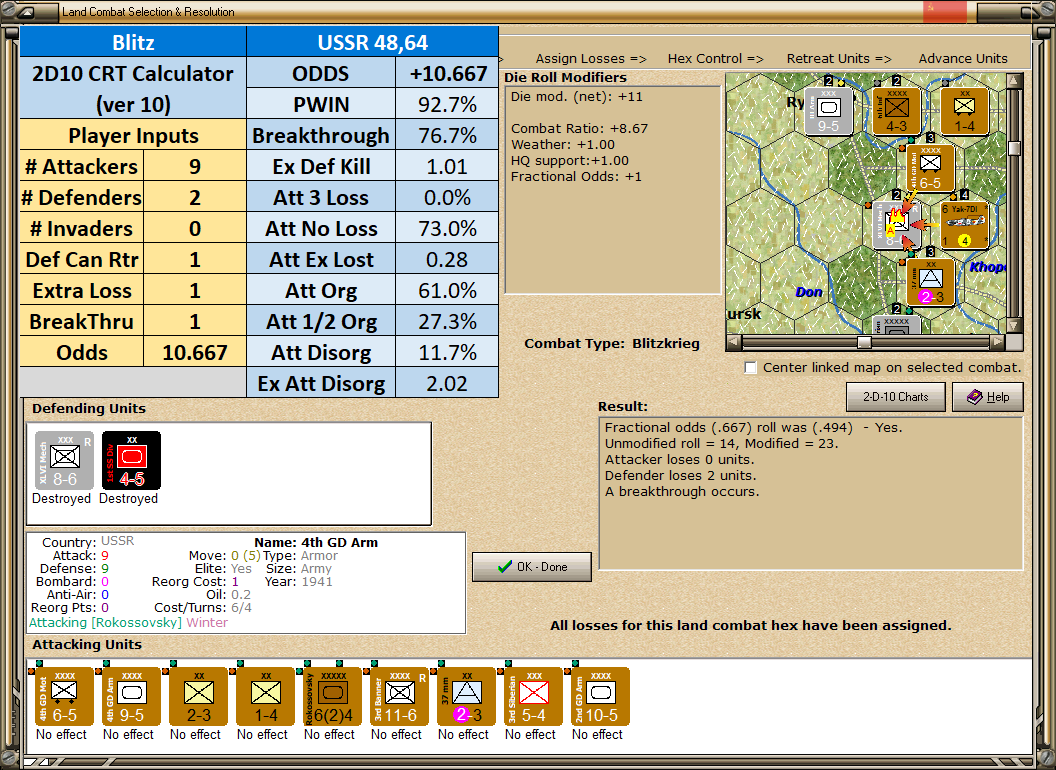Click the # Attackers value 9 cell

pos(195,166)
